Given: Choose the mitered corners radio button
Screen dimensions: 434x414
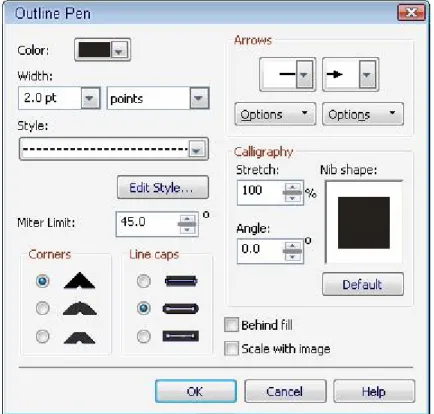Looking at the screenshot, I should (x=43, y=281).
